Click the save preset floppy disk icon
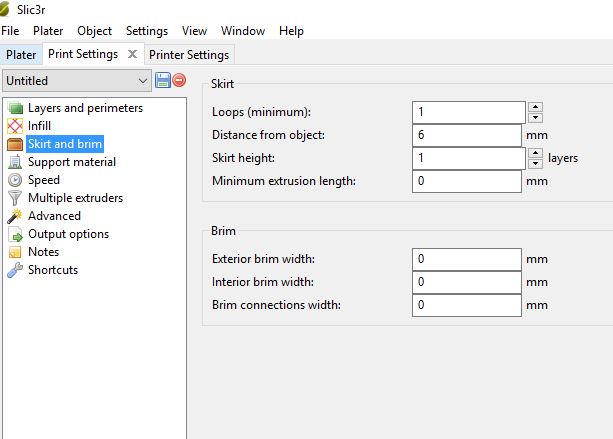 [x=162, y=80]
